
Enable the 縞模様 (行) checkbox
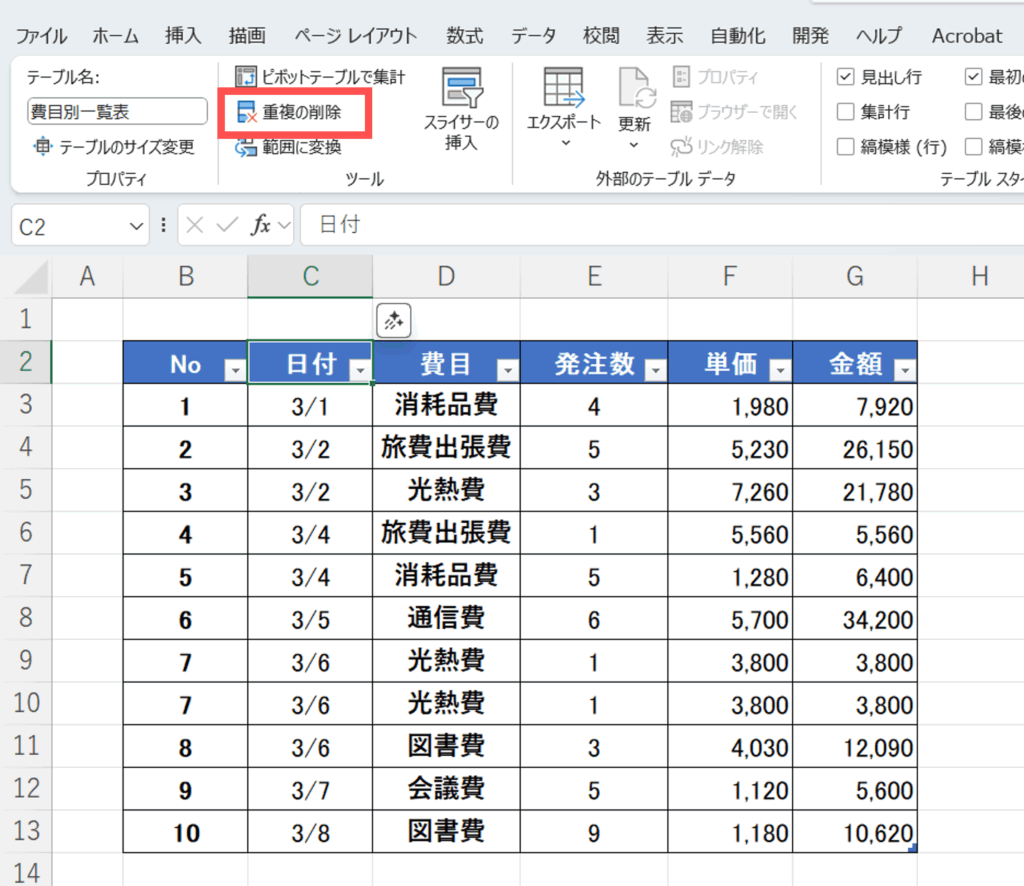pos(845,147)
